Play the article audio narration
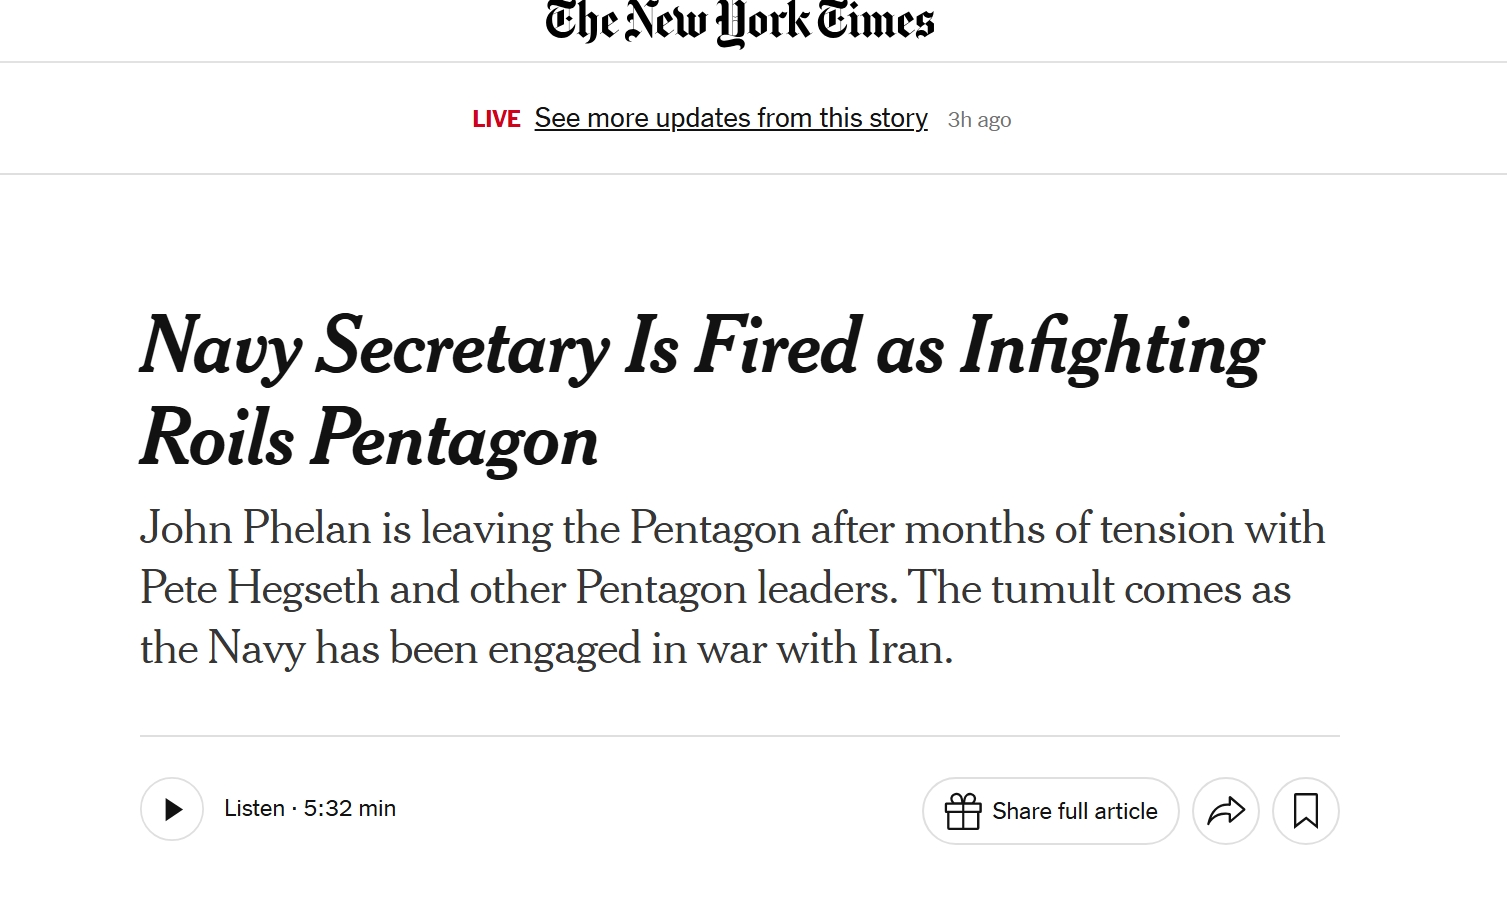Viewport: 1507px width, 906px height. (172, 809)
